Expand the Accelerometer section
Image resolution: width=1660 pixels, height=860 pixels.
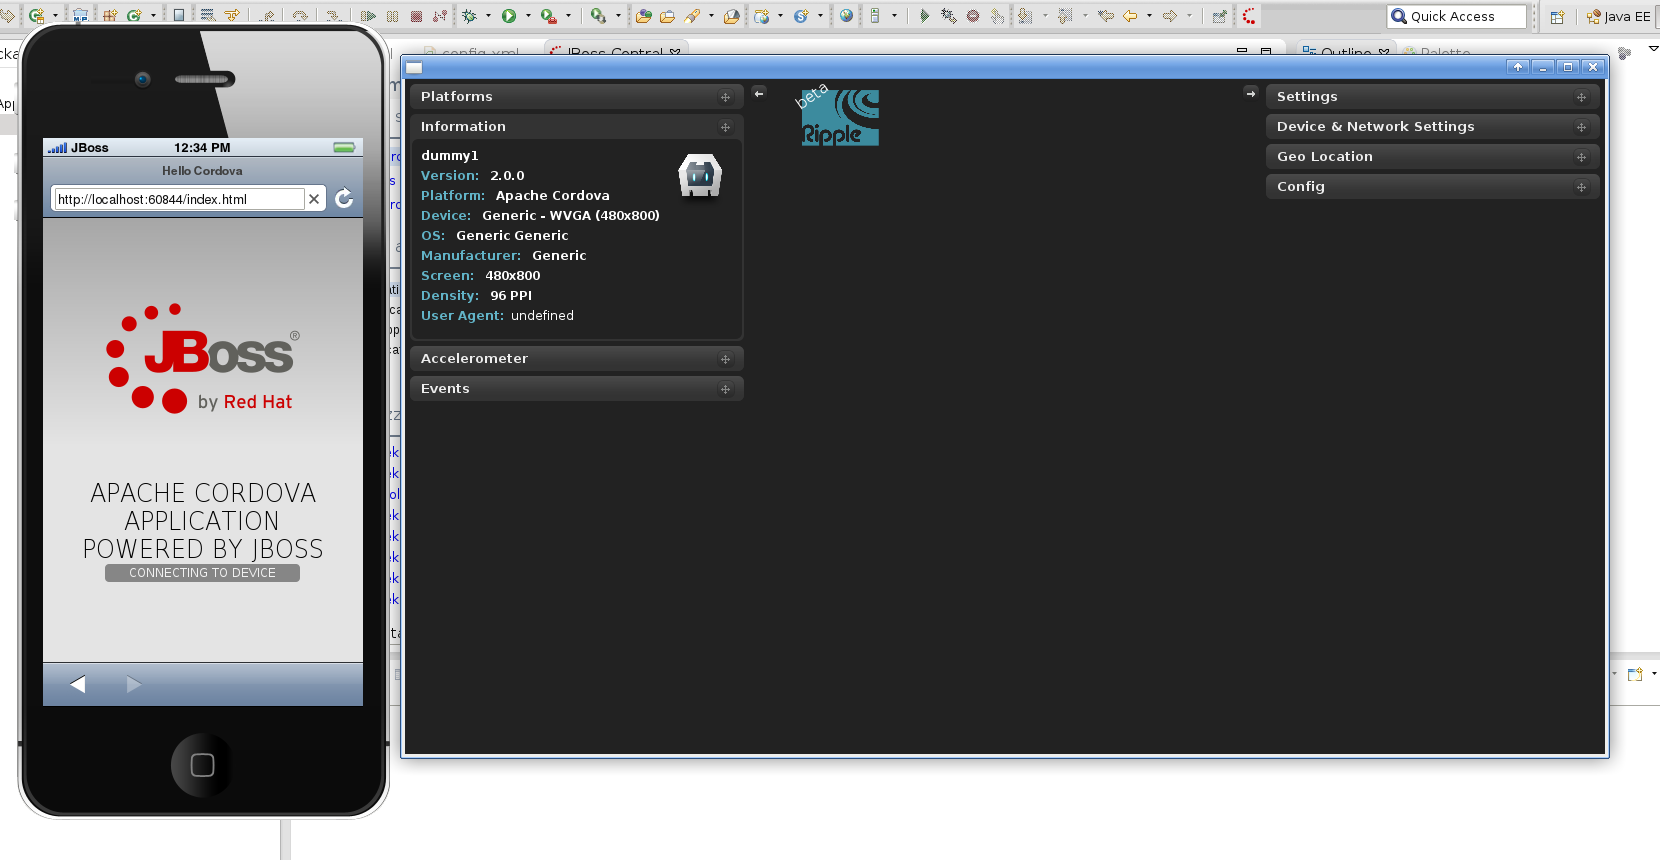[576, 359]
